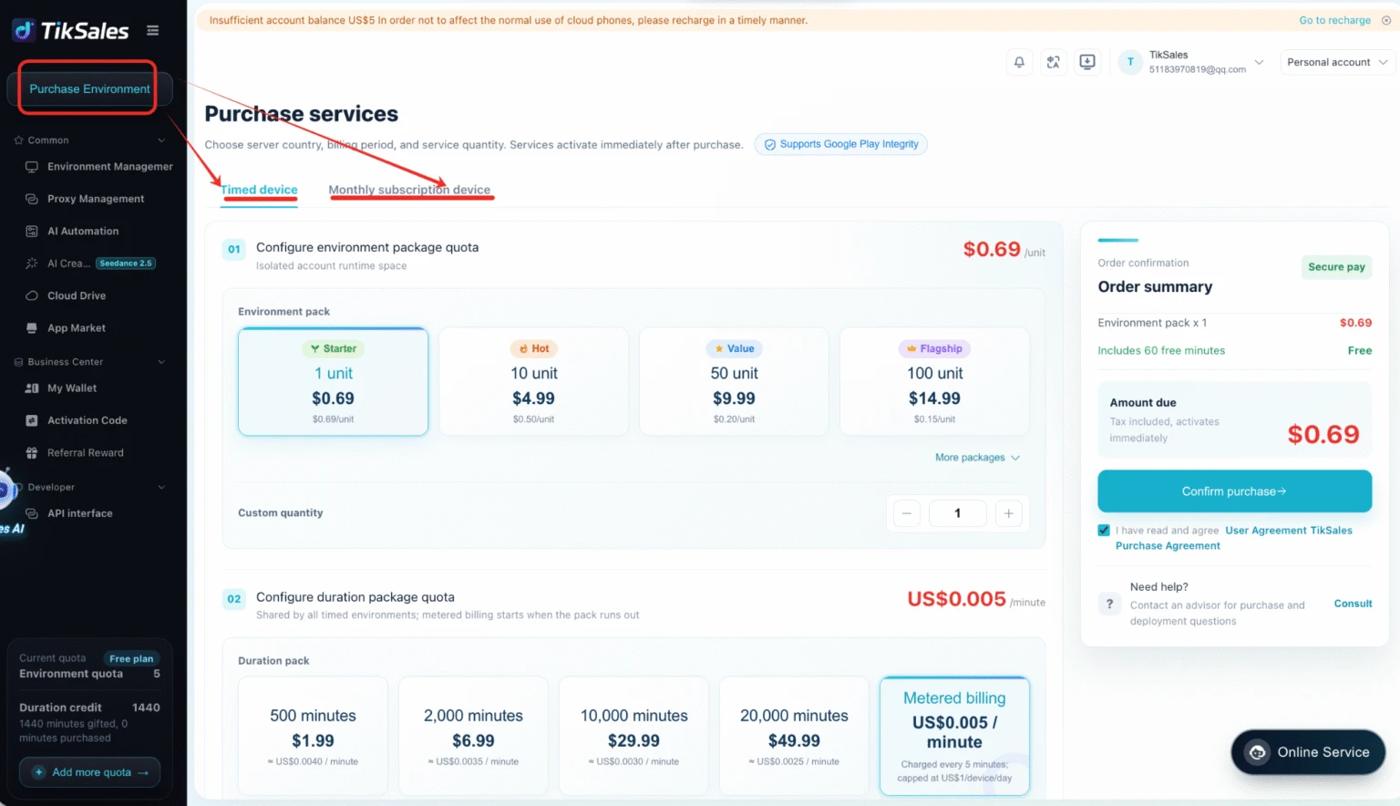Collapse the Developer sidebar section
Viewport: 1400px width, 806px height.
pos(162,487)
